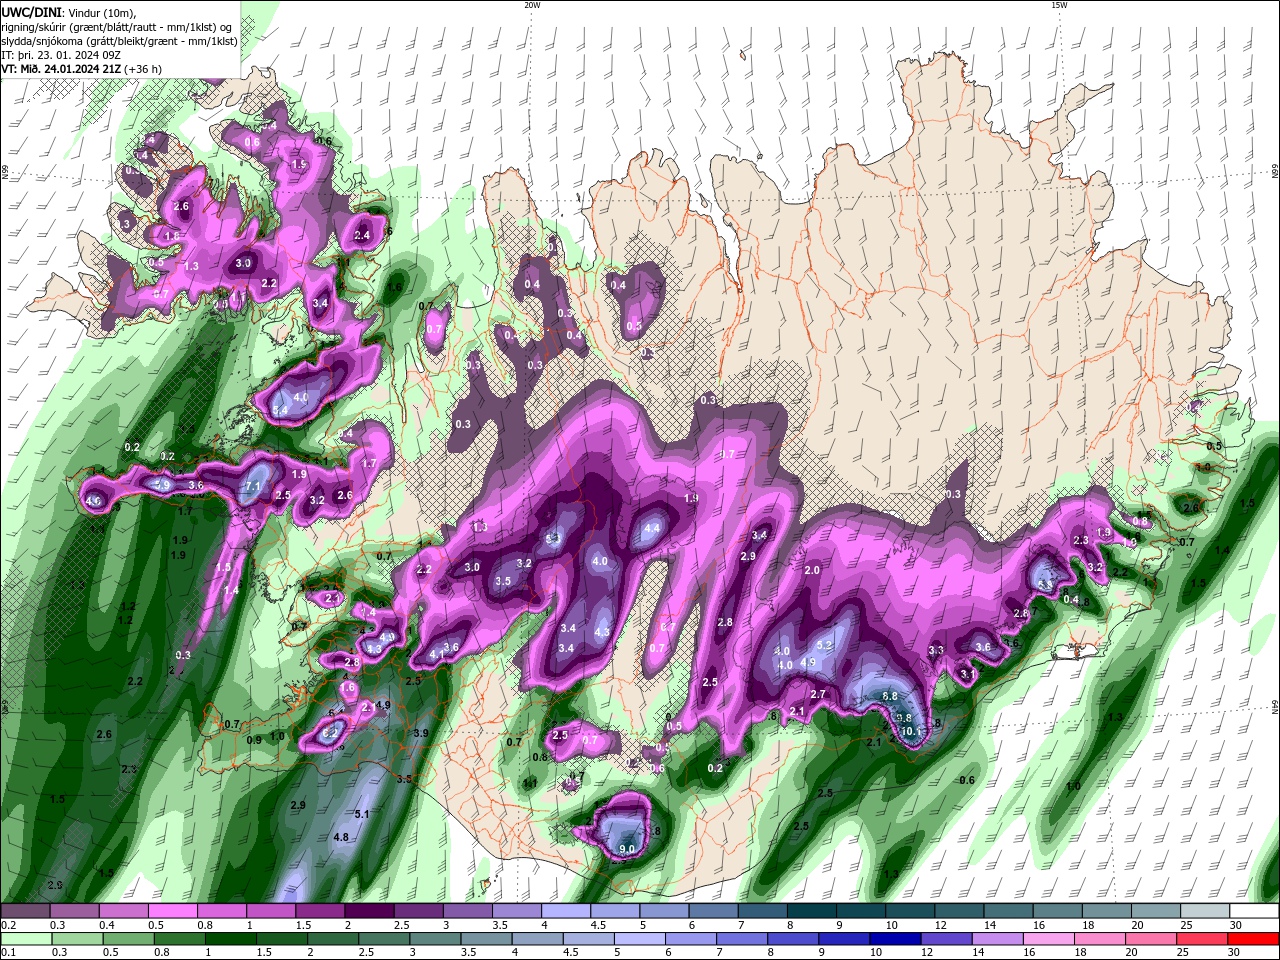
Task: Pick the bright pink 0.5 swatch in the snow scale
Action: pos(172,911)
